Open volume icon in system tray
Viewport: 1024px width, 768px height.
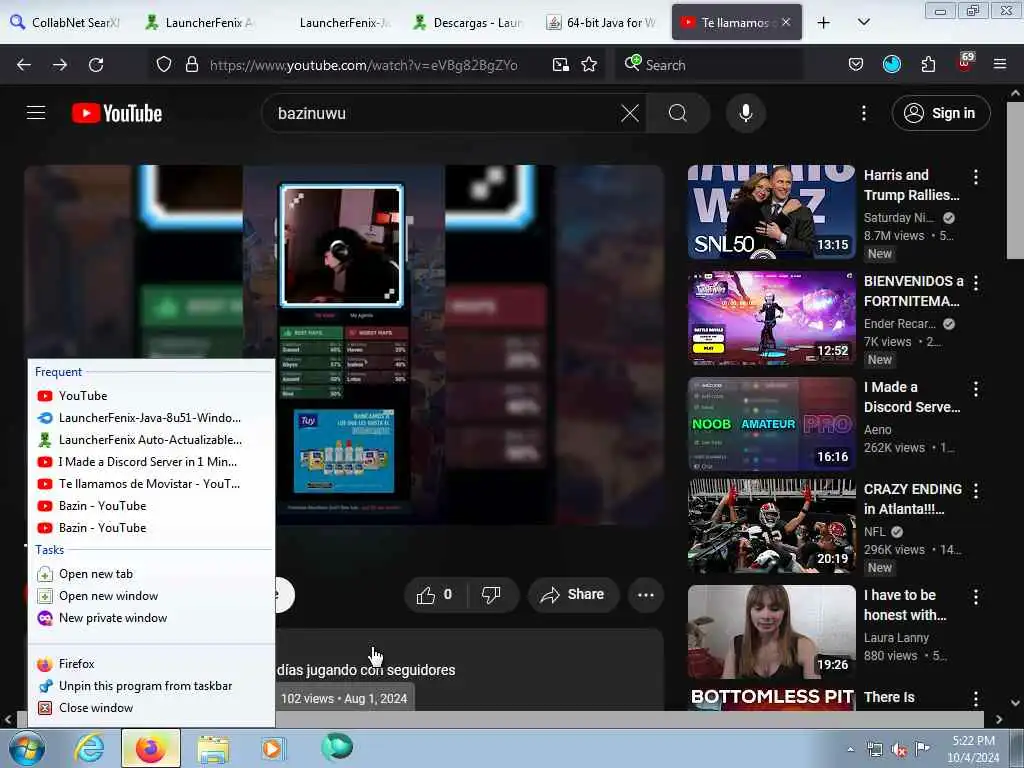pyautogui.click(x=899, y=749)
